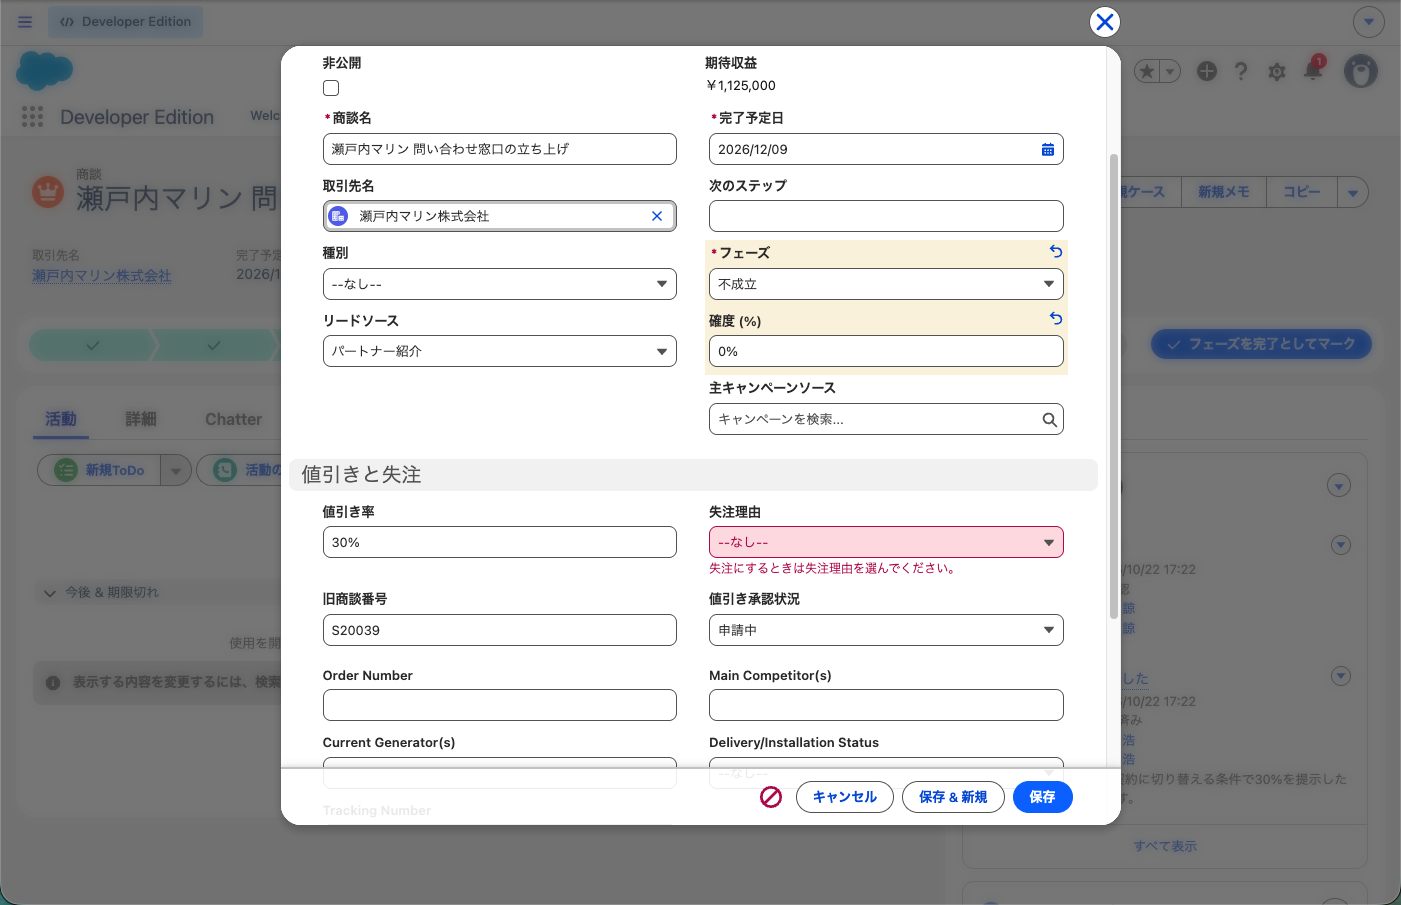Save the record with 保存
Viewport: 1401px width, 905px height.
tap(1043, 797)
